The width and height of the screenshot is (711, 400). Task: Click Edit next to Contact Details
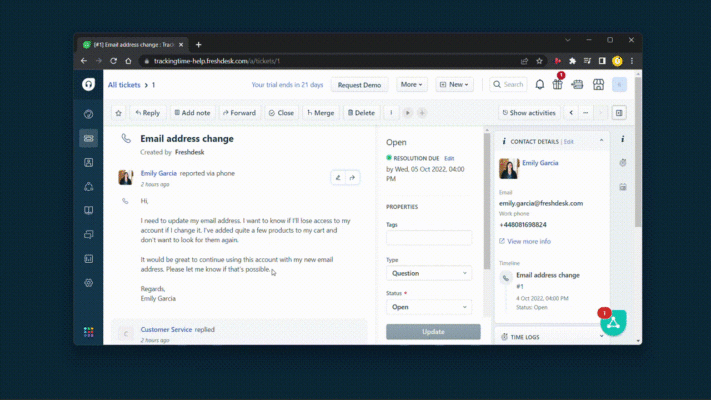coord(569,141)
